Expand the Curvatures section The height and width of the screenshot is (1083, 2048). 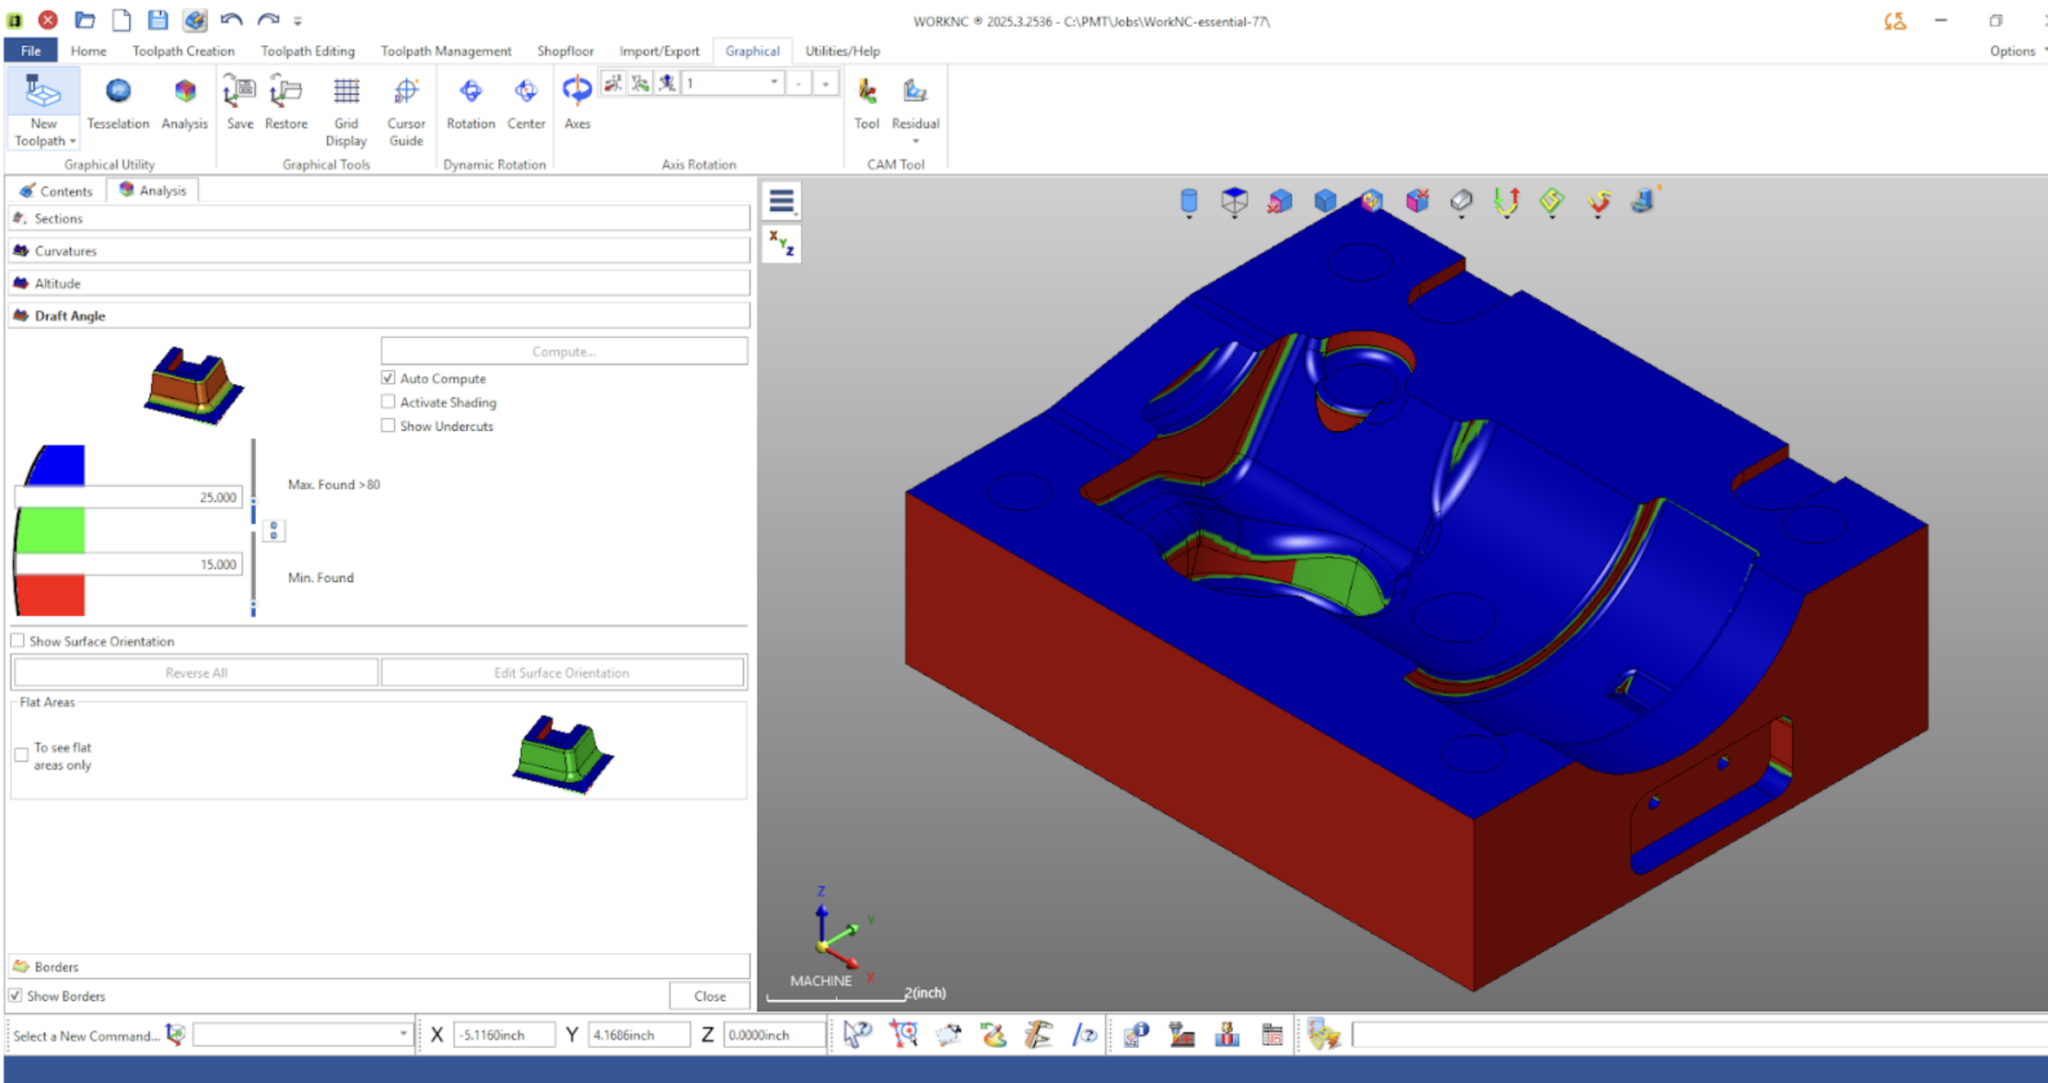tap(379, 251)
